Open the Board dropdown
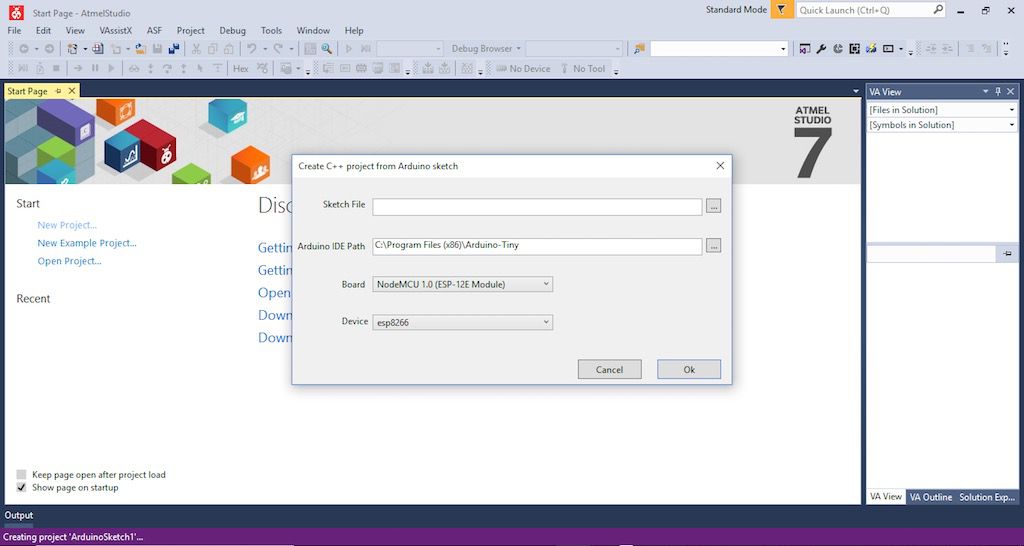This screenshot has height=546, width=1024. 462,284
